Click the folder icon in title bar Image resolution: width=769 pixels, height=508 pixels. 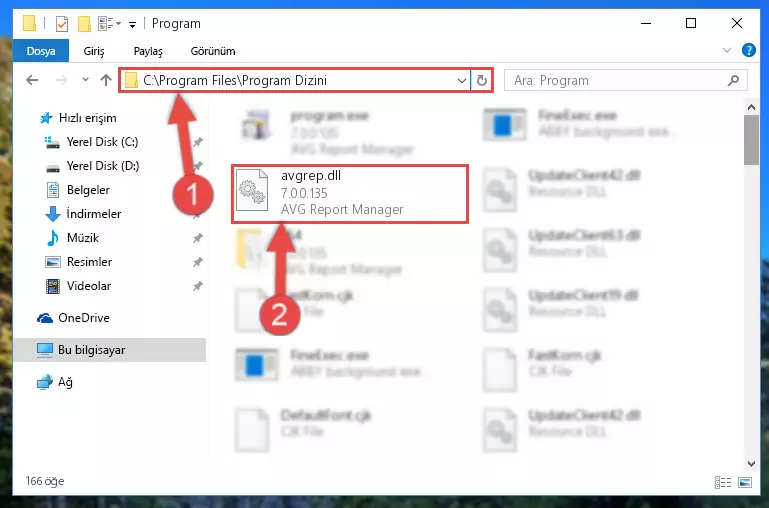(x=29, y=23)
